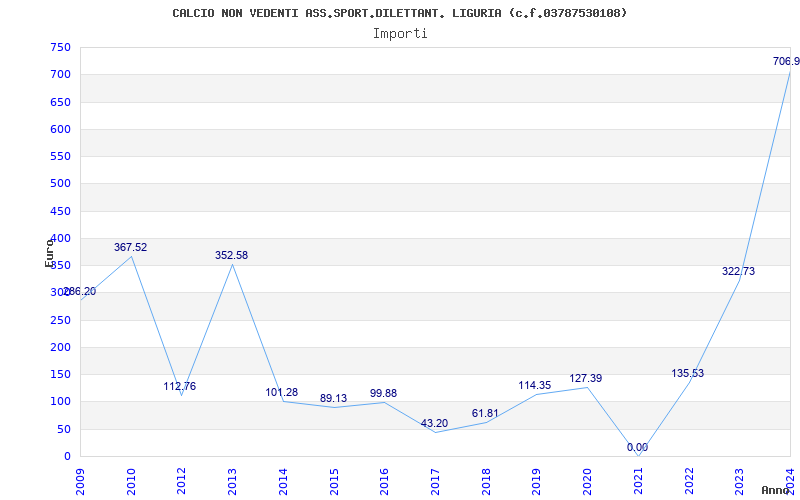Viewport: 800px width, 500px height.
Task: Click the 43.20 data label for 2017
Action: 434,424
